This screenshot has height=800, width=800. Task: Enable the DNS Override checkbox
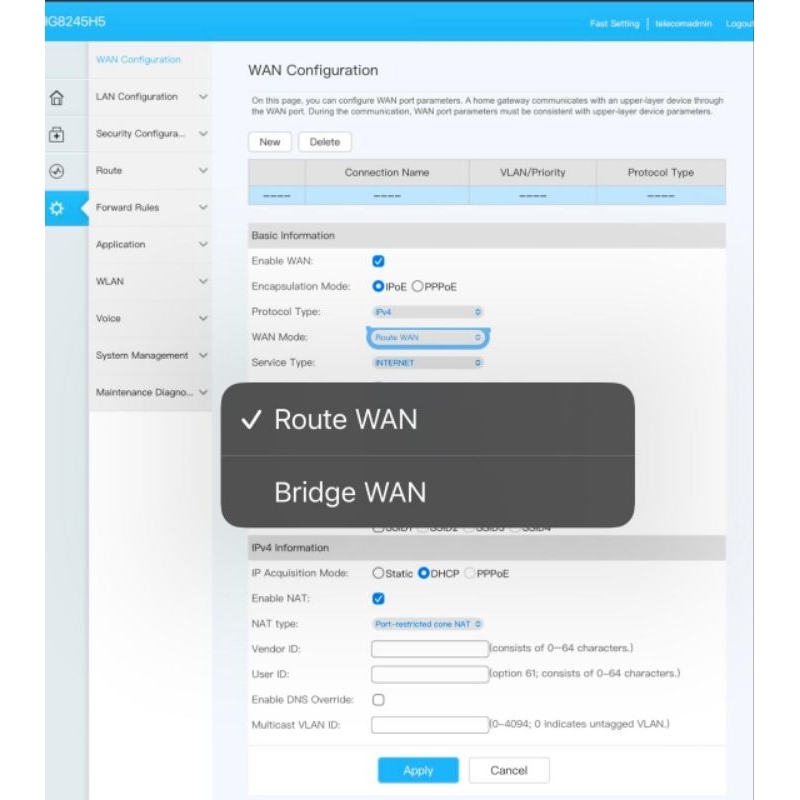point(378,699)
